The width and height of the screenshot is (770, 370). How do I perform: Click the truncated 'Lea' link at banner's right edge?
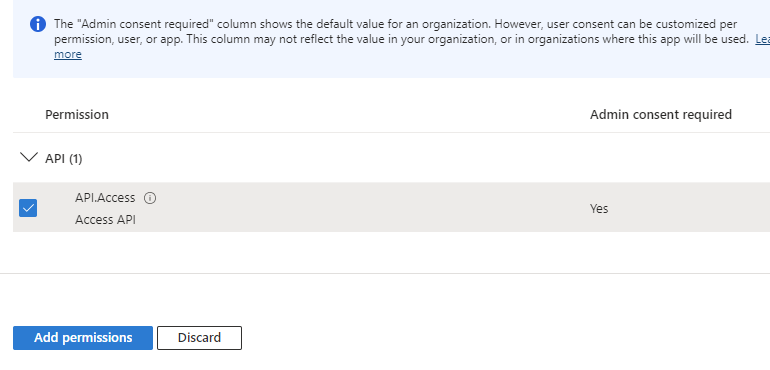point(762,39)
